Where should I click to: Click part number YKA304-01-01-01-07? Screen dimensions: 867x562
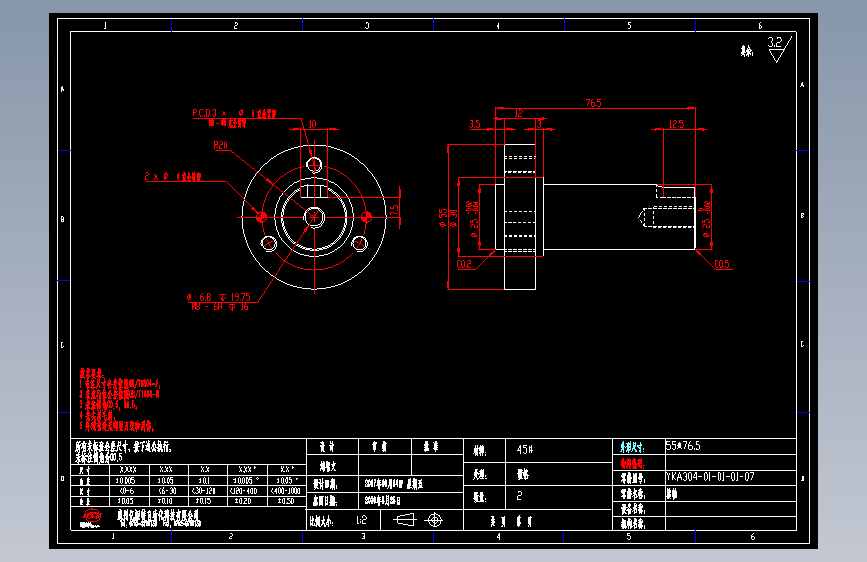coord(710,476)
